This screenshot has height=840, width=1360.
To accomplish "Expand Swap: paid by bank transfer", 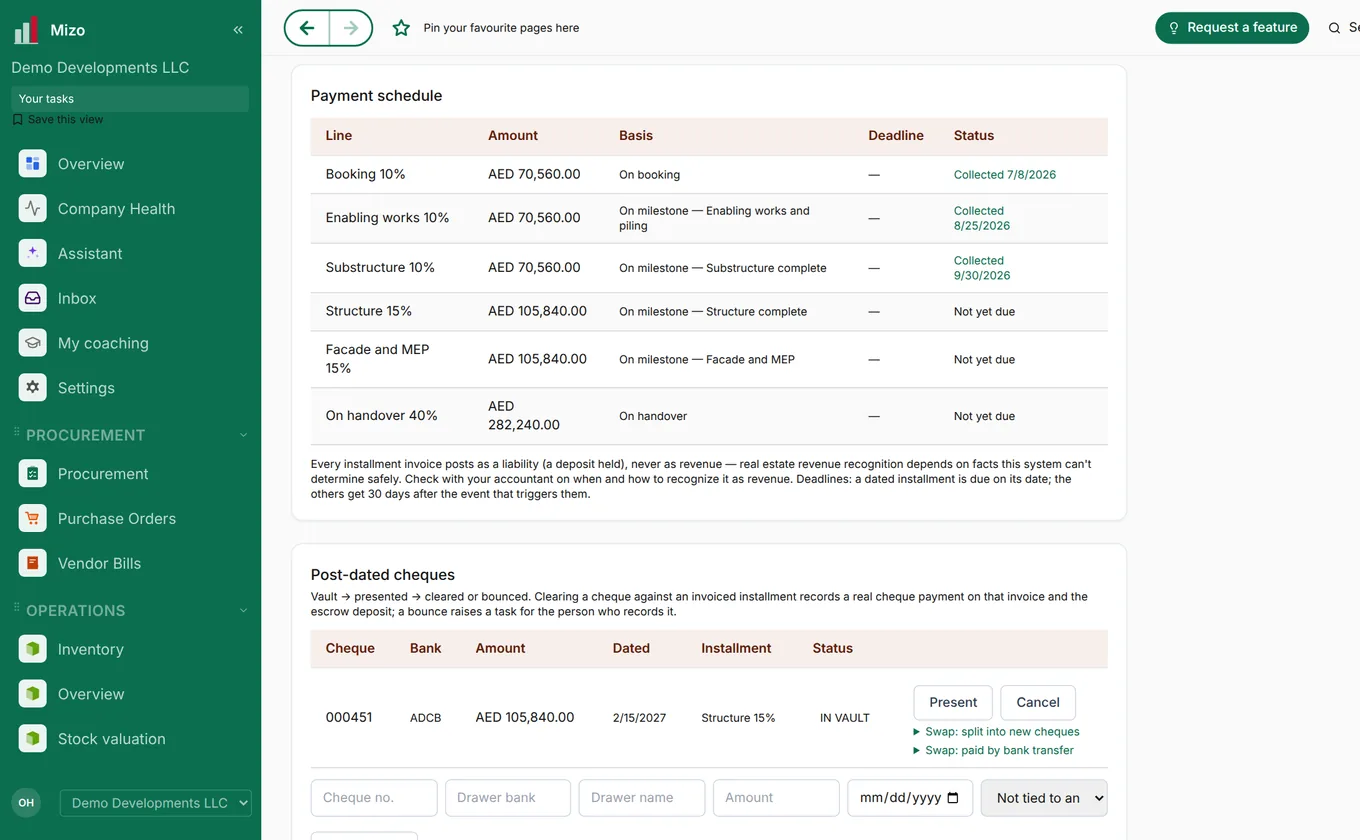I will 994,750.
